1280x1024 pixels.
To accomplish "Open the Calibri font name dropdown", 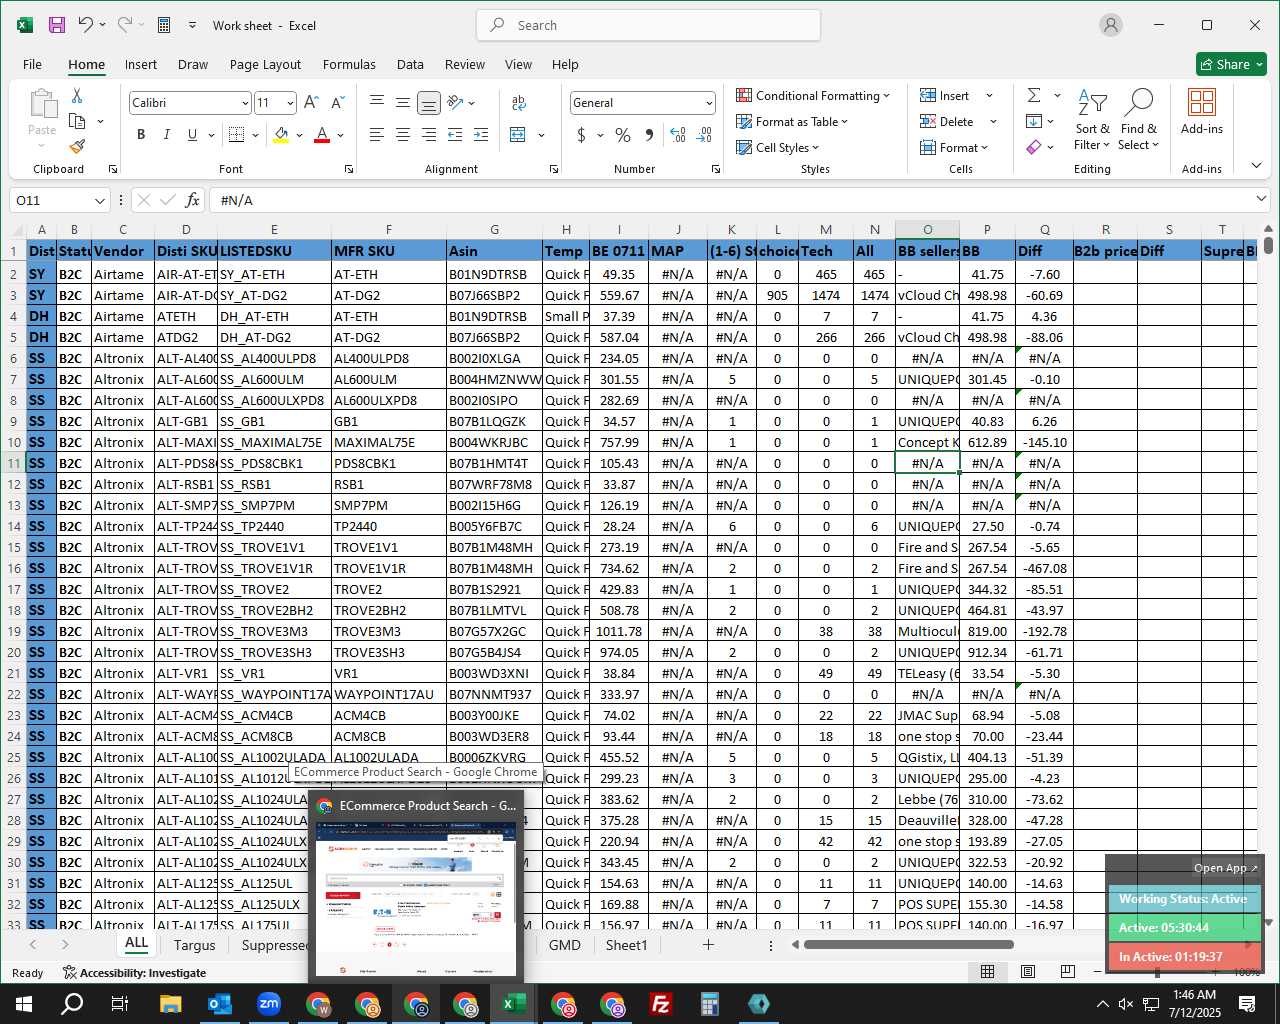I will [x=244, y=103].
